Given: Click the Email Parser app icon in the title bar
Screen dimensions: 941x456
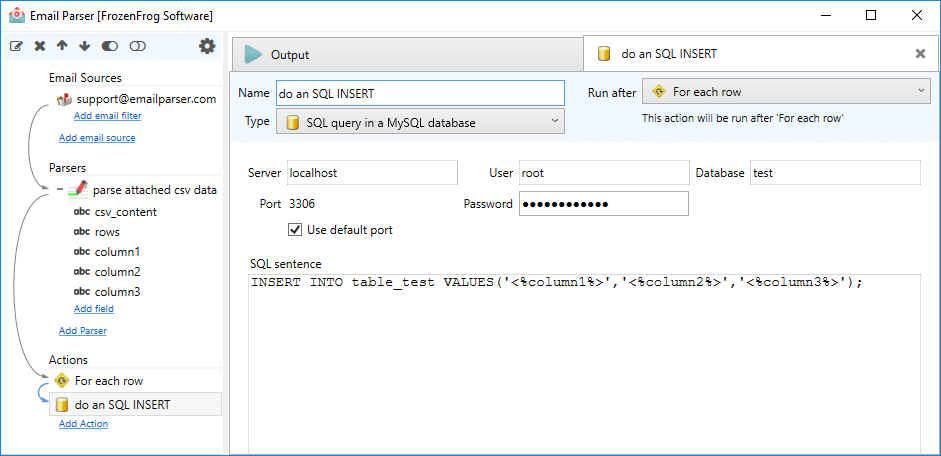Looking at the screenshot, I should (x=17, y=16).
